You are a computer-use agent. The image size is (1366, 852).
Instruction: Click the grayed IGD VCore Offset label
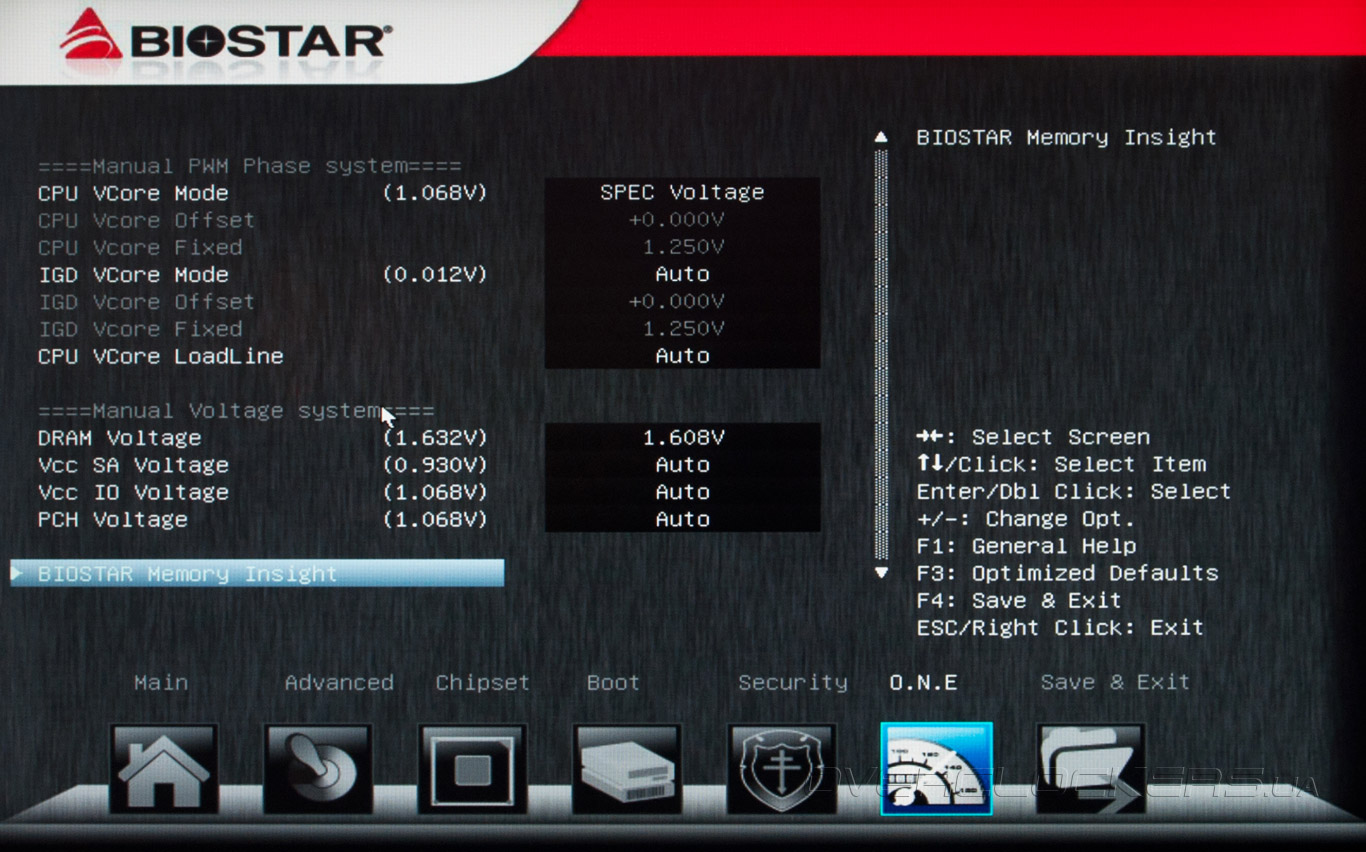146,302
